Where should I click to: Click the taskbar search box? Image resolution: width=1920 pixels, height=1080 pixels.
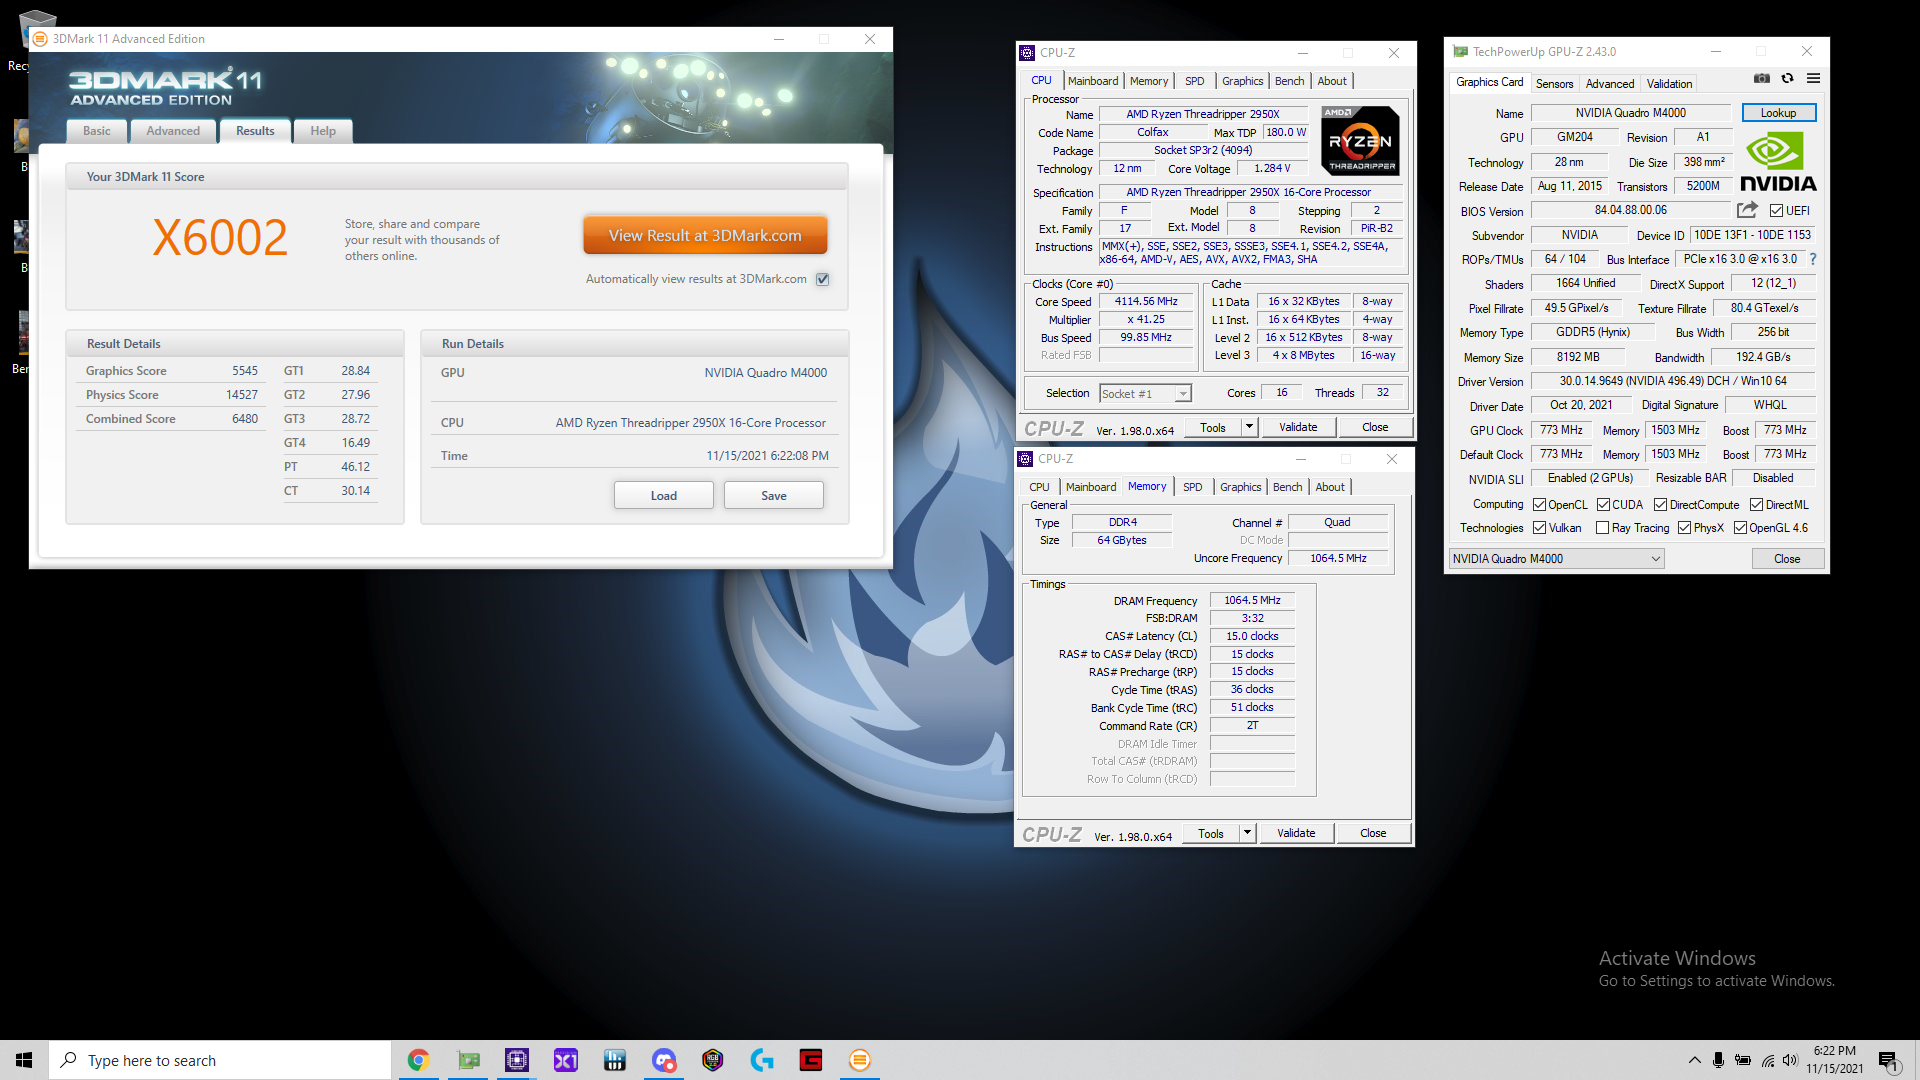(x=220, y=1060)
